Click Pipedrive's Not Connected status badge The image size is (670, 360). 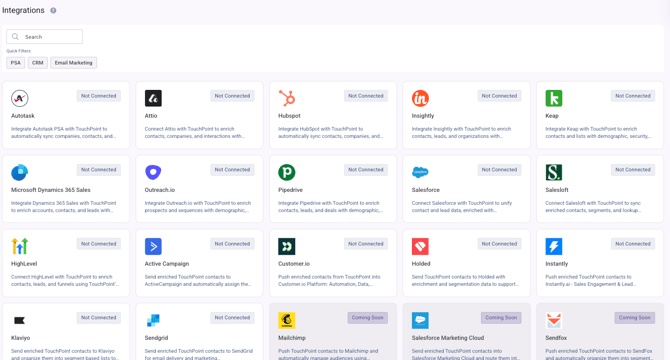click(366, 170)
